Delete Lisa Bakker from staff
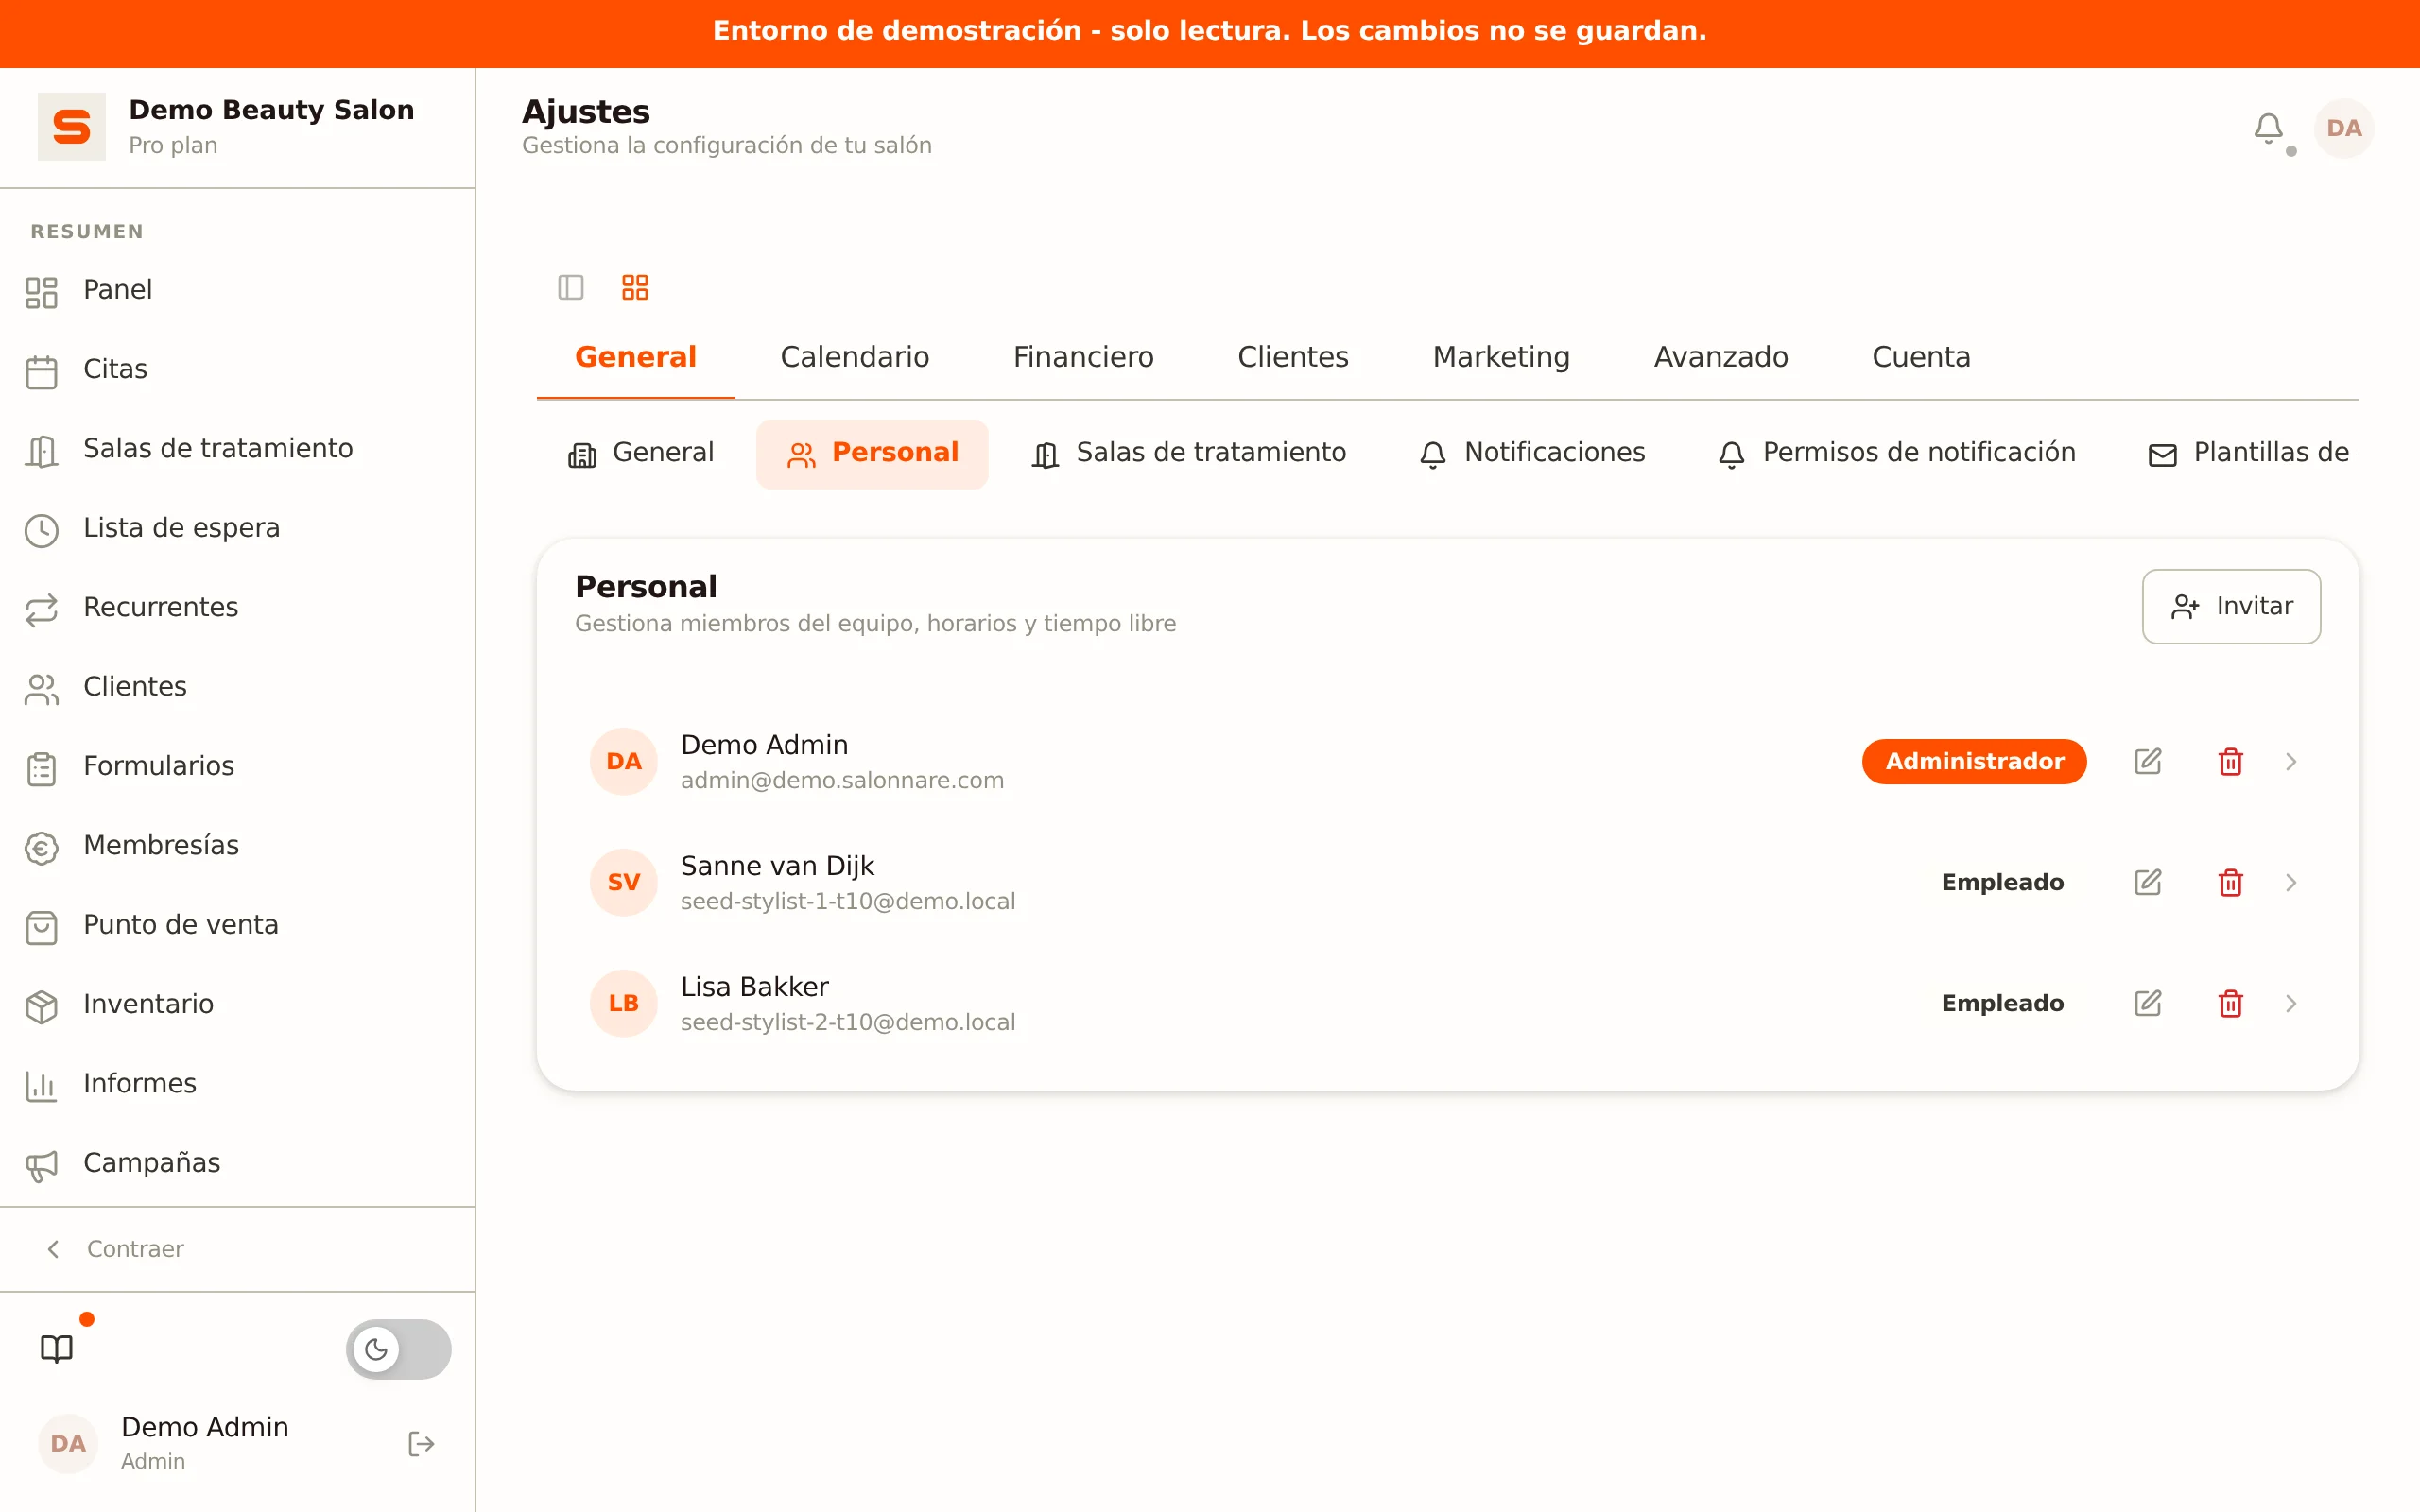 coord(2230,1004)
